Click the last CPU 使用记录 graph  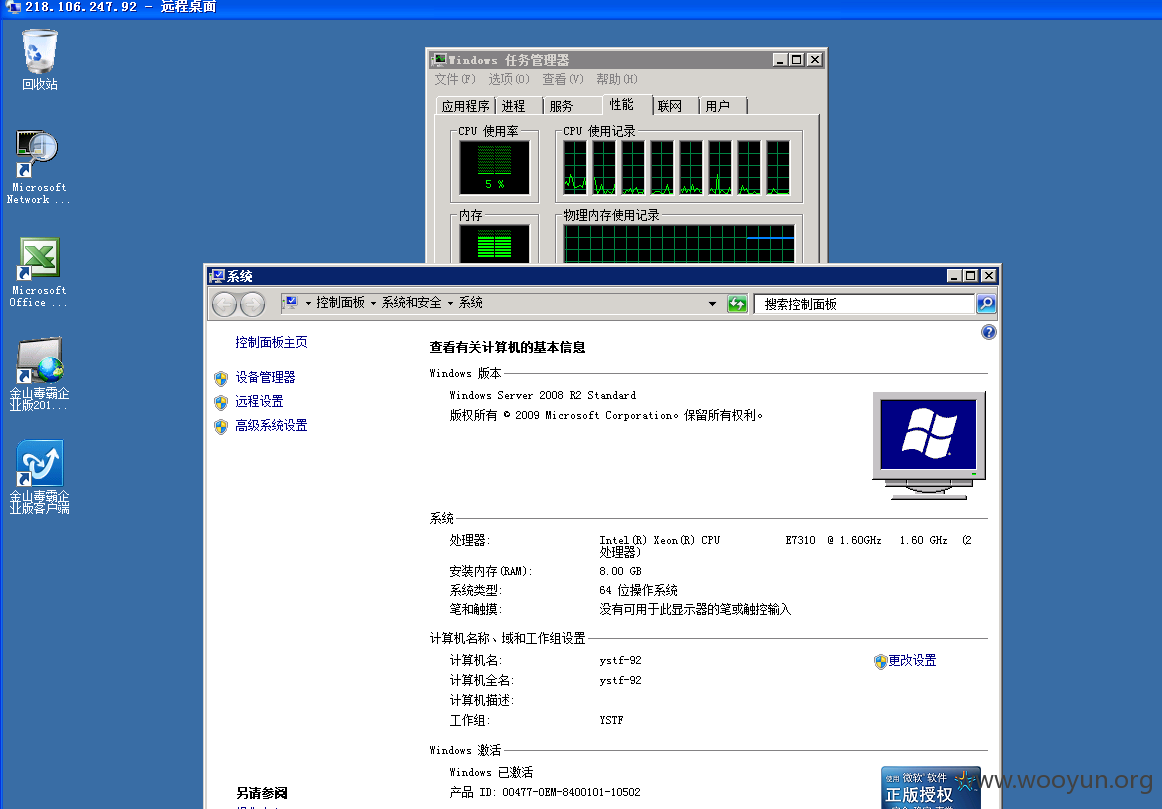(x=778, y=167)
